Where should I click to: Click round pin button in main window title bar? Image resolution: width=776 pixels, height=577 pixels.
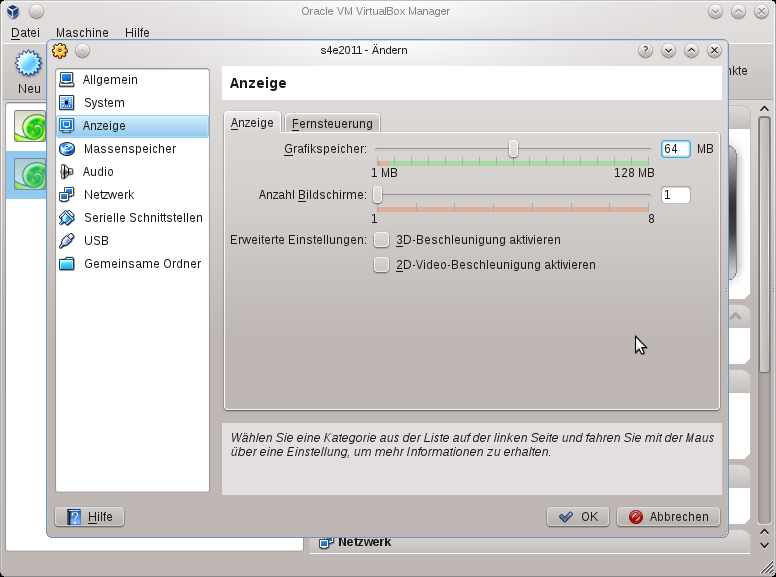point(36,11)
